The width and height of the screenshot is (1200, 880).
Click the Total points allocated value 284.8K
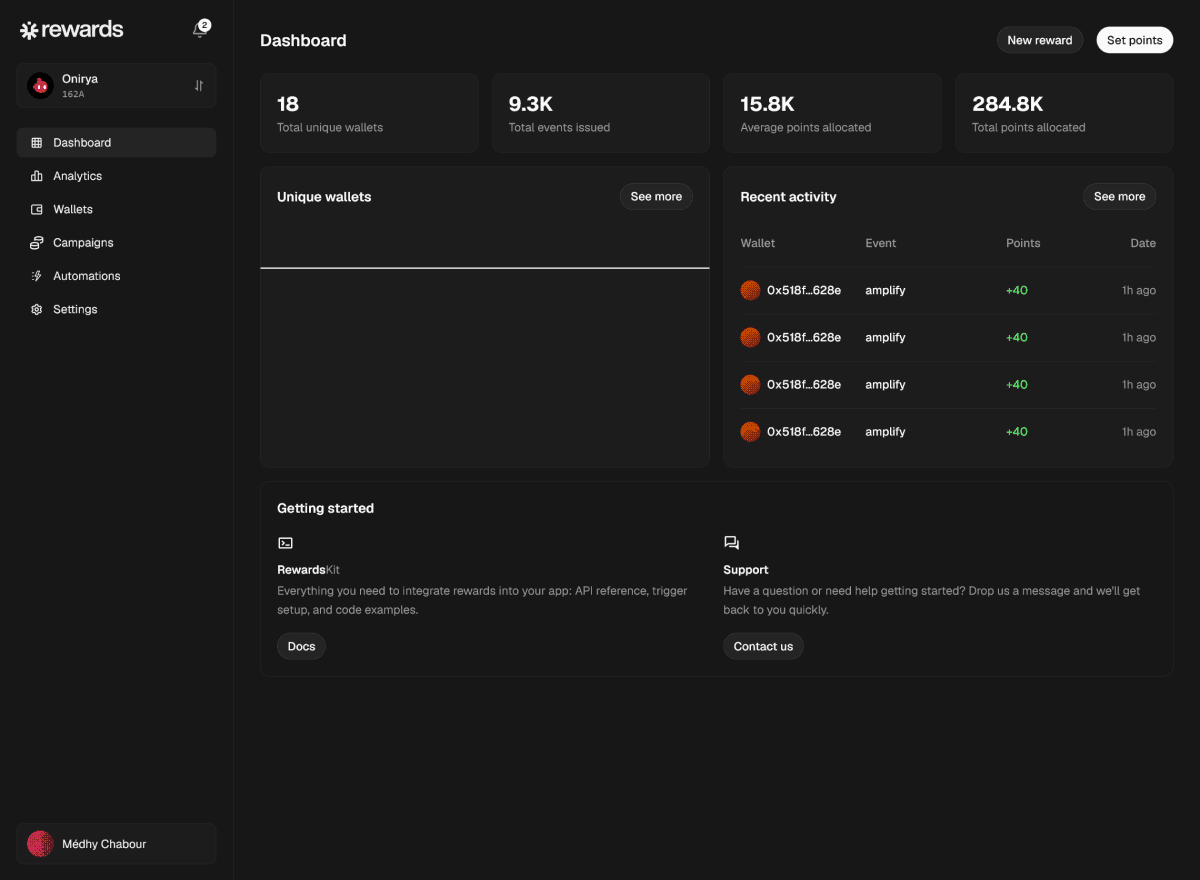coord(1008,104)
